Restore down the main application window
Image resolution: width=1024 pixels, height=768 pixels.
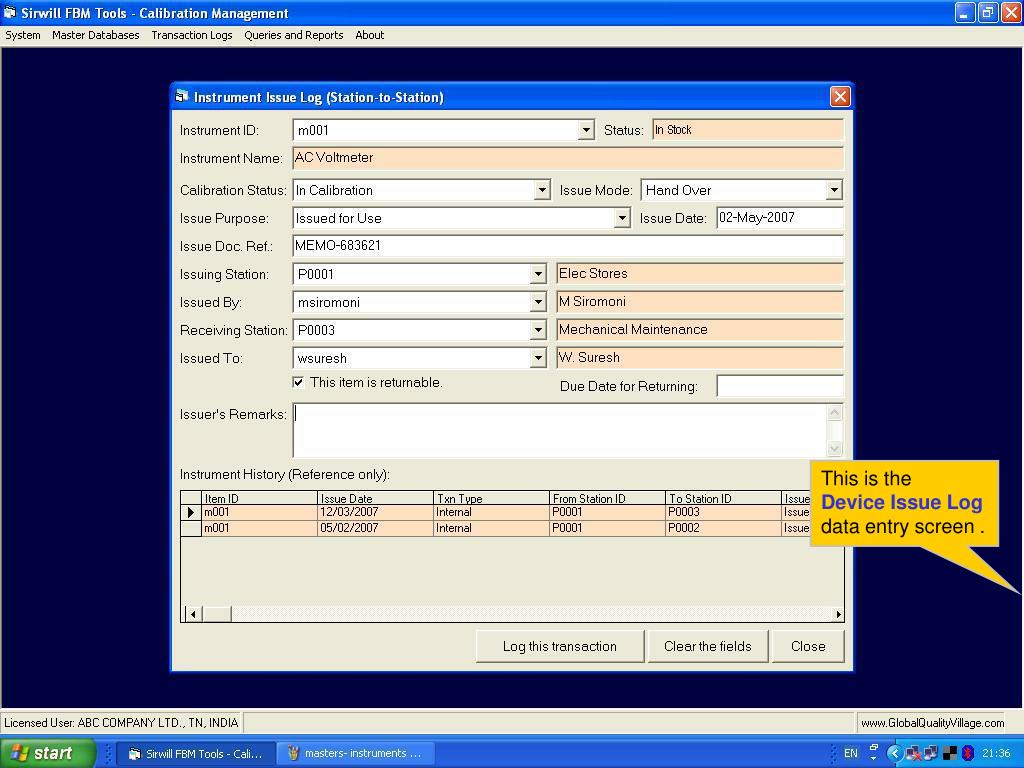tap(987, 12)
